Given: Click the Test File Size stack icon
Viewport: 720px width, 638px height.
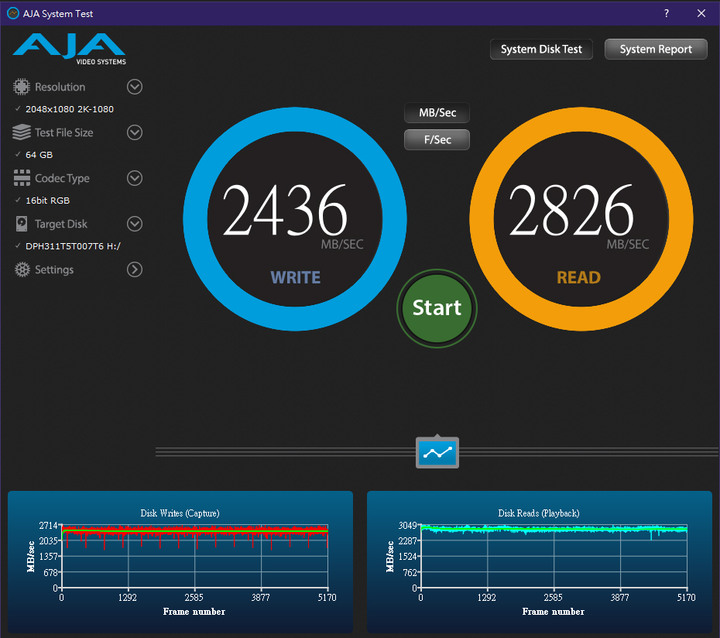Looking at the screenshot, I should (22, 132).
